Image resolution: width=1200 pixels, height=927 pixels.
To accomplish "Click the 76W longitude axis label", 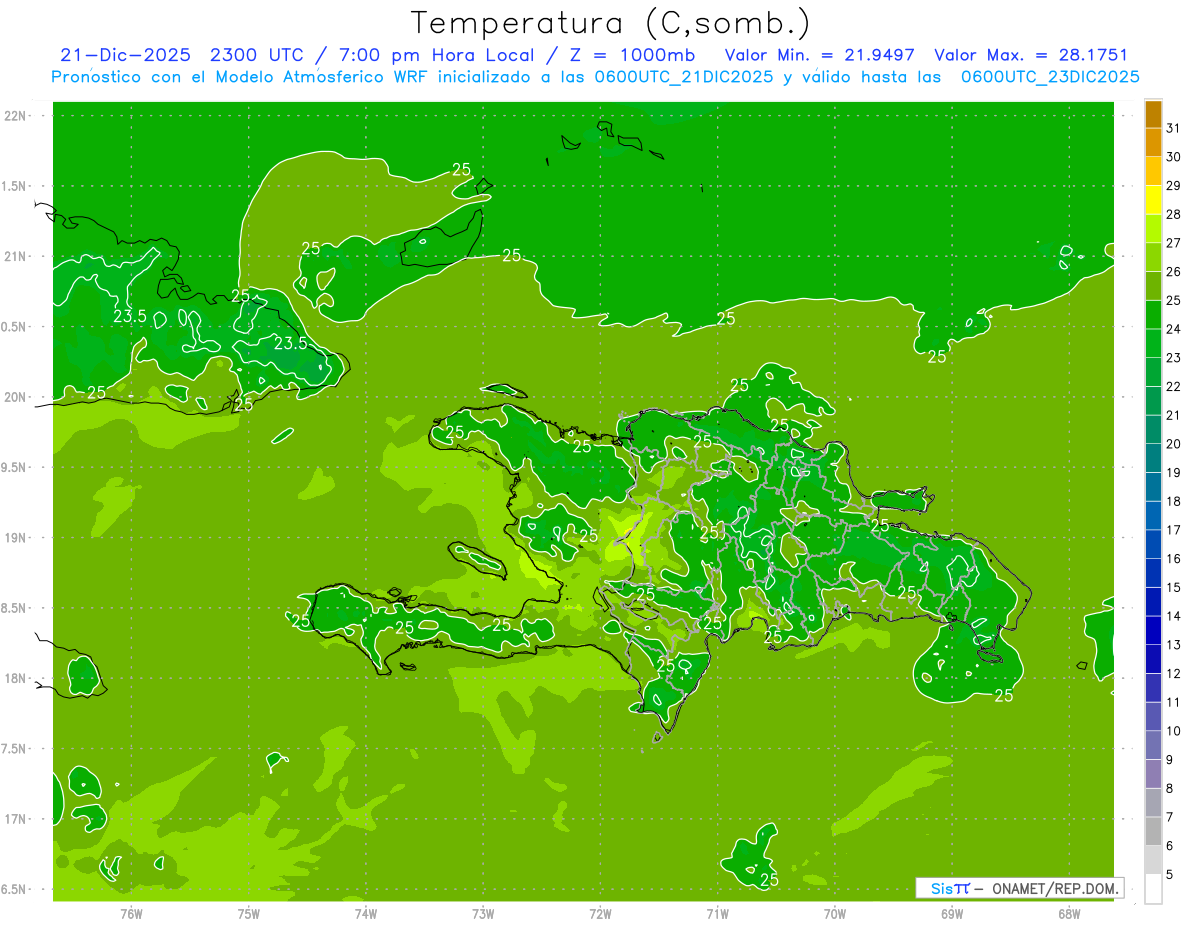I will coord(131,914).
